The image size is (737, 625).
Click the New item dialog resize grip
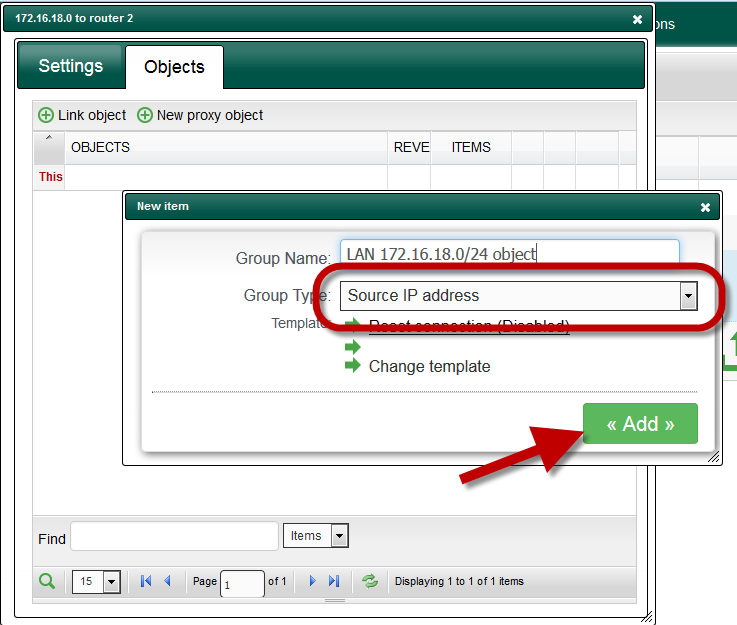713,457
